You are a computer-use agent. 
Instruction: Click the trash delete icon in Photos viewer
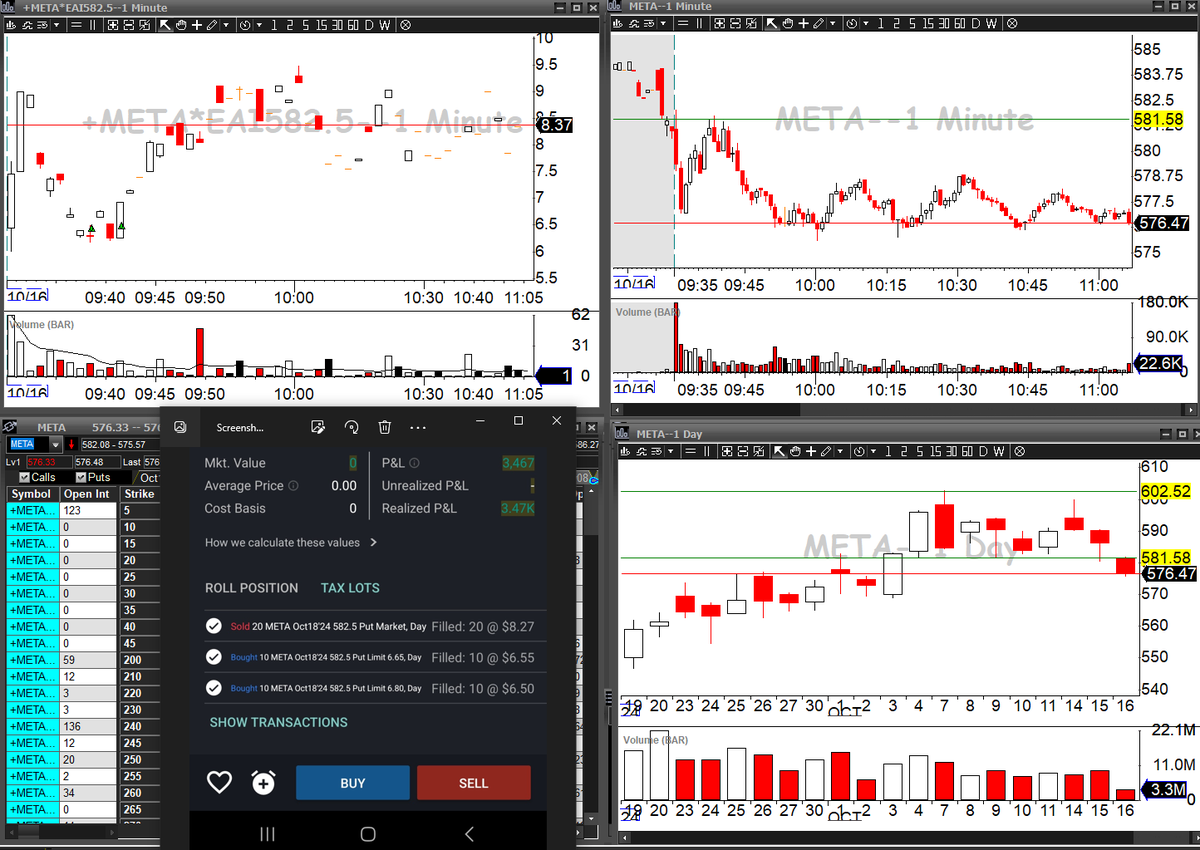pos(384,427)
